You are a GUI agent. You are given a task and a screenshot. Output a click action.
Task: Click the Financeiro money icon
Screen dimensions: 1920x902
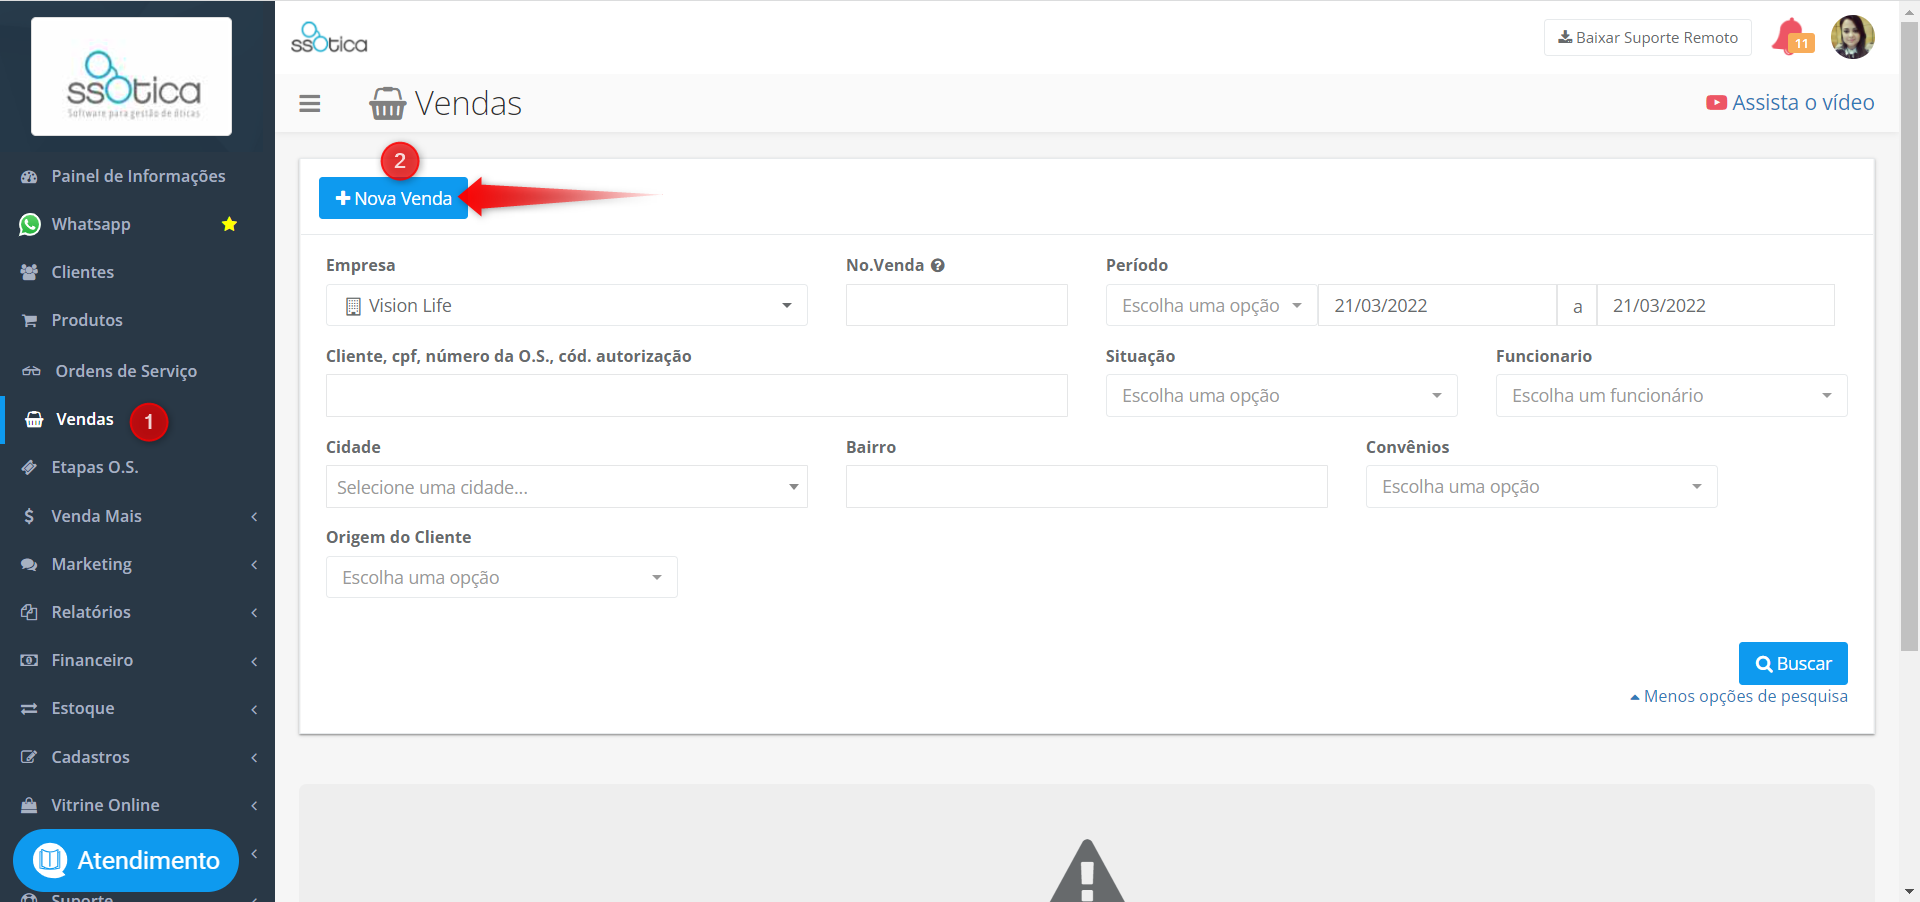point(30,660)
